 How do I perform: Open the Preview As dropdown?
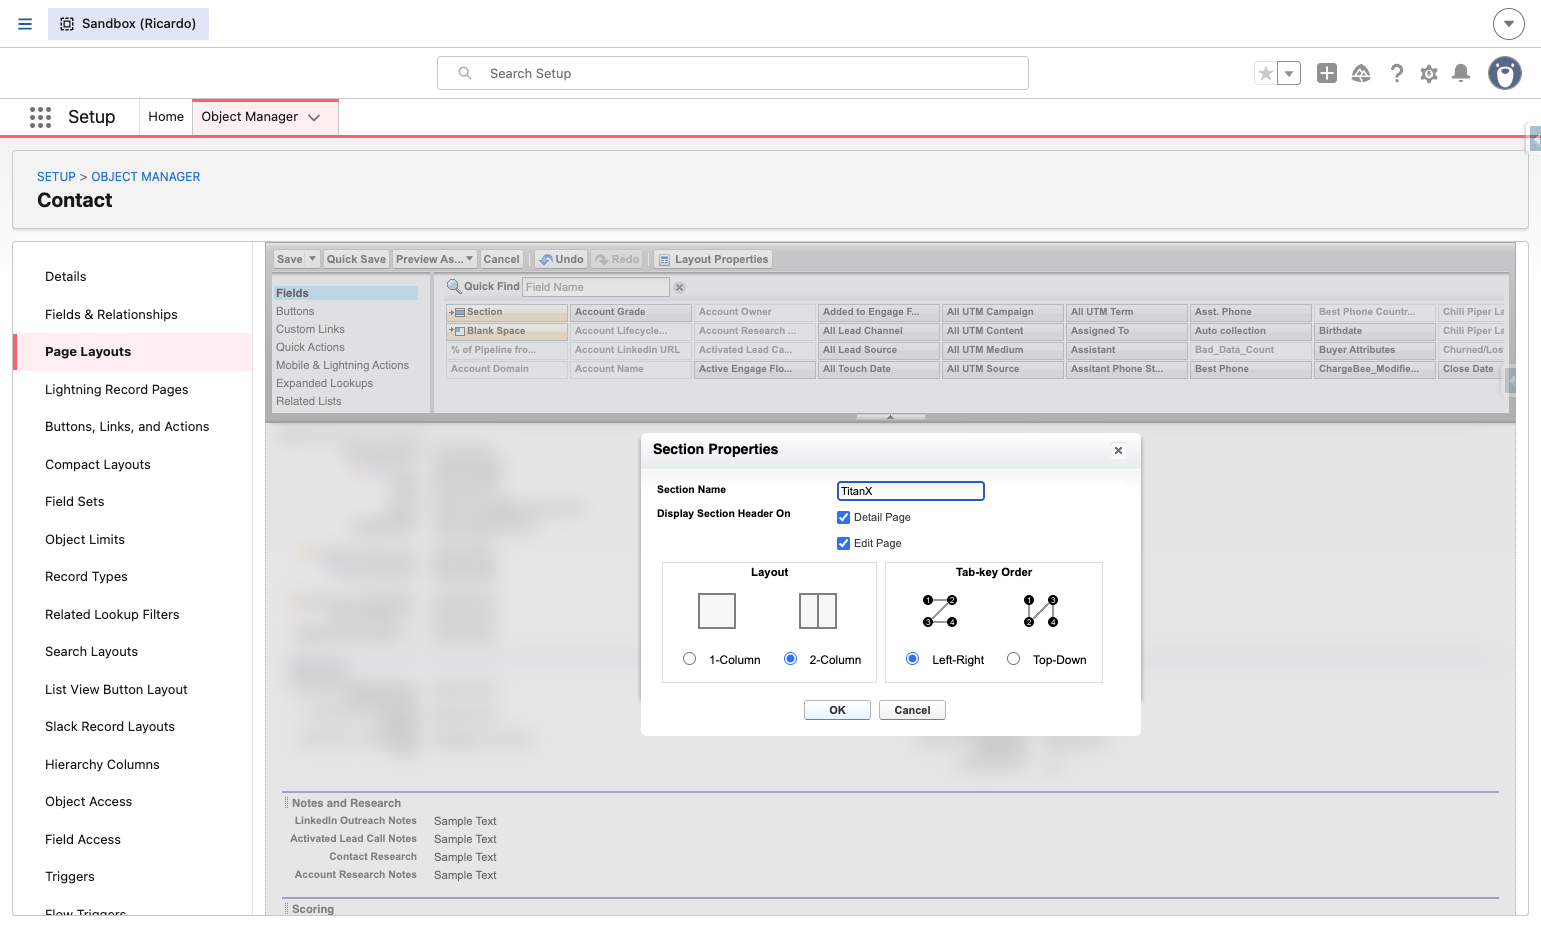(x=435, y=259)
